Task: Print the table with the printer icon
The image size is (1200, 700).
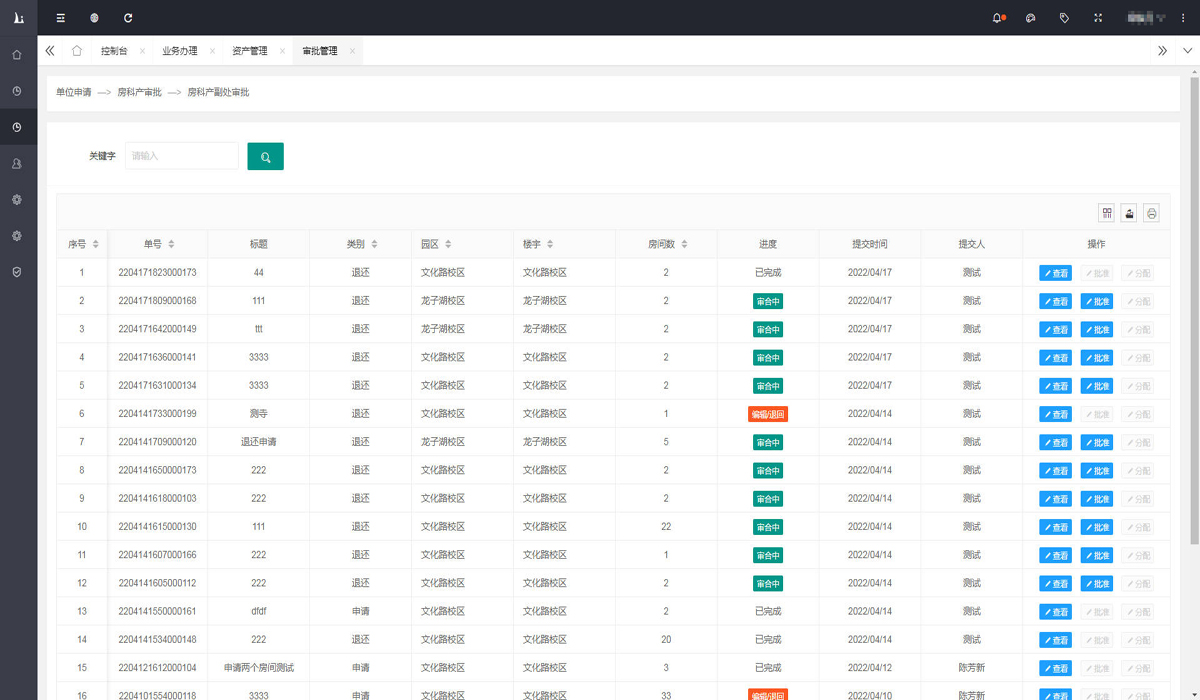Action: (x=1152, y=213)
